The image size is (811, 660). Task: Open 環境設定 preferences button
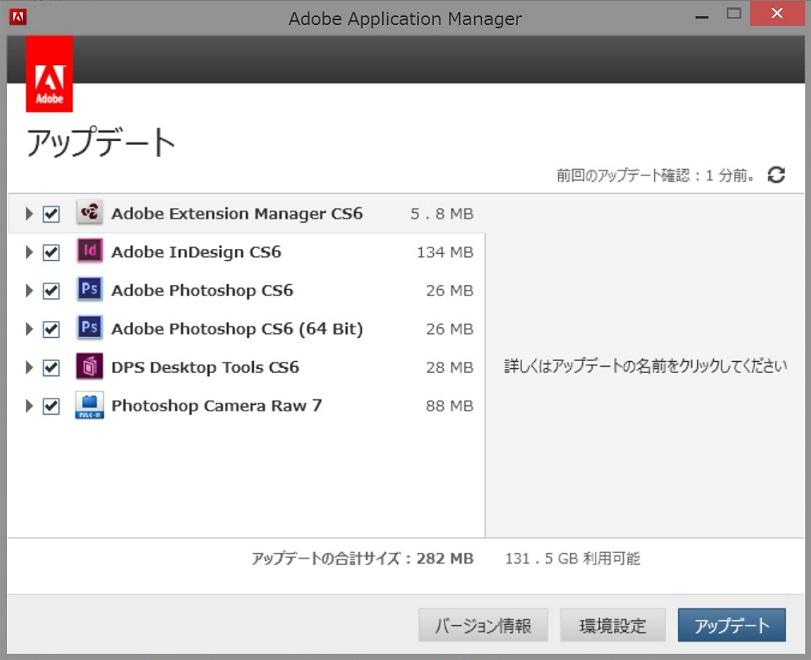[x=613, y=626]
